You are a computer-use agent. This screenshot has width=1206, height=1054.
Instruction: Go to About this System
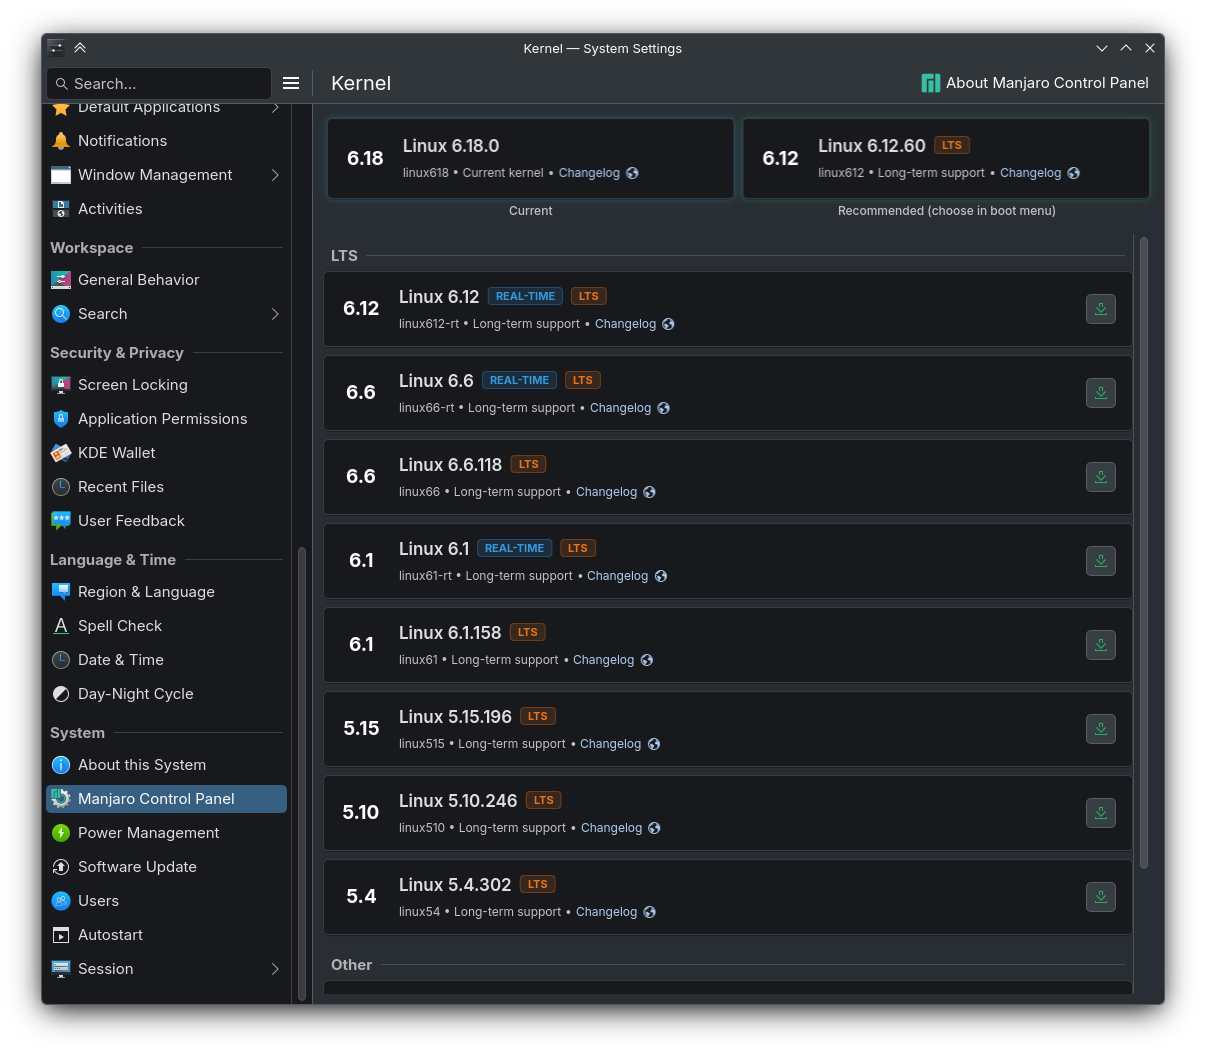pos(141,765)
